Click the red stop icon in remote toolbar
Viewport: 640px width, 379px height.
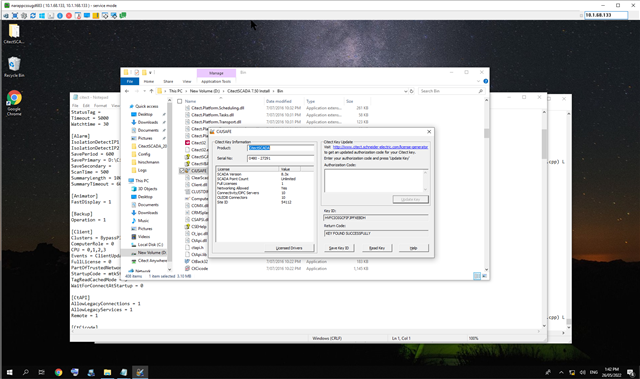point(69,16)
